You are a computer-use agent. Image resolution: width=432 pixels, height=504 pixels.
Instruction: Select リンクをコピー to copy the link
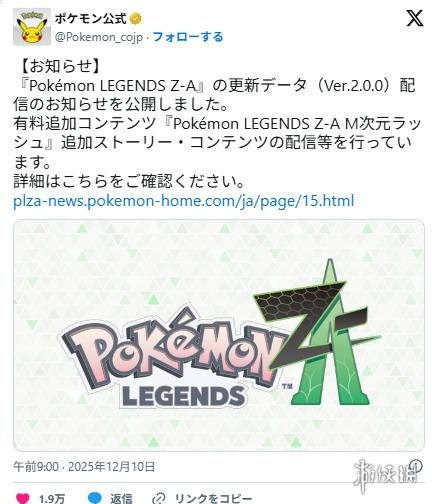[213, 499]
